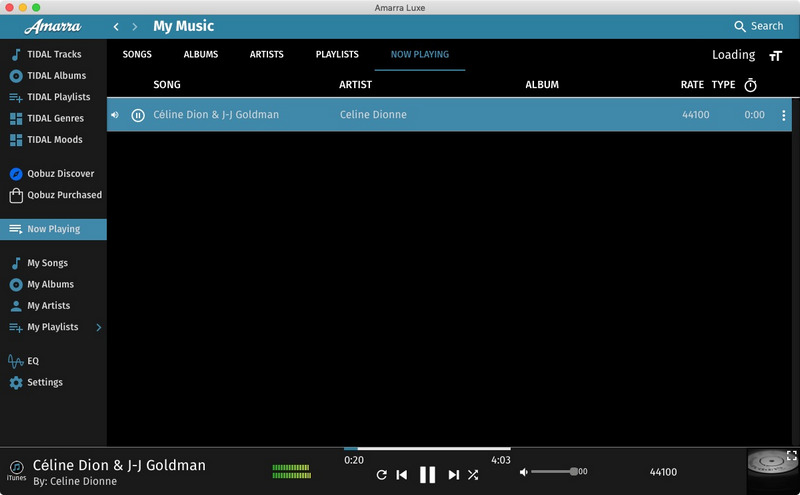Switch to the ARTISTS tab

[x=266, y=54]
